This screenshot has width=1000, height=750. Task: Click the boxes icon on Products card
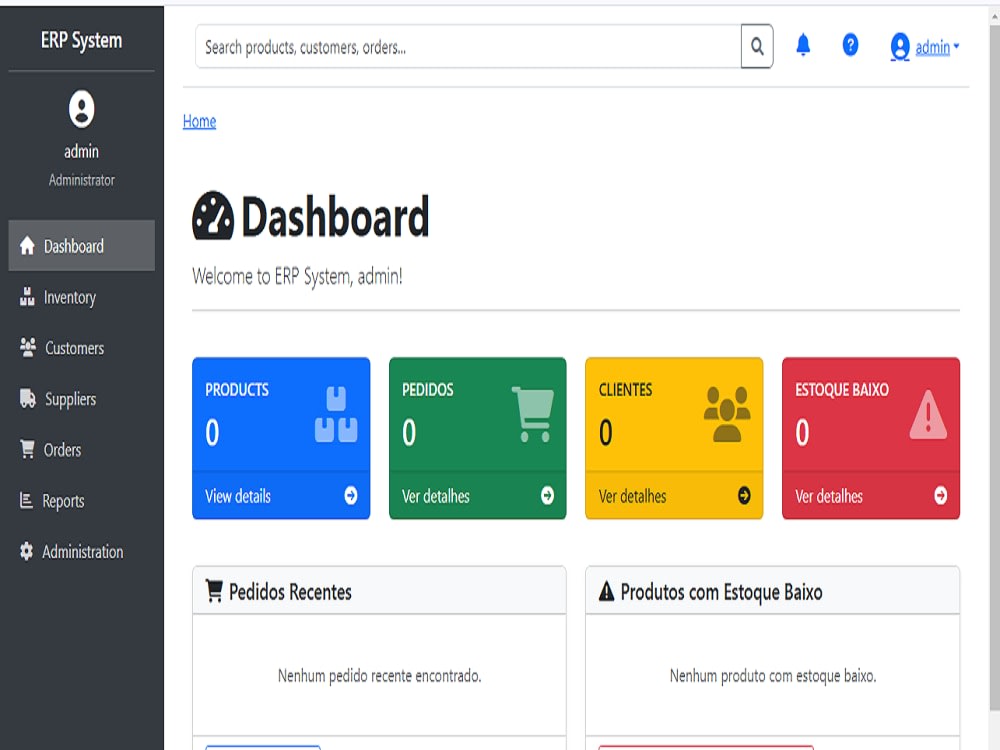tap(336, 414)
